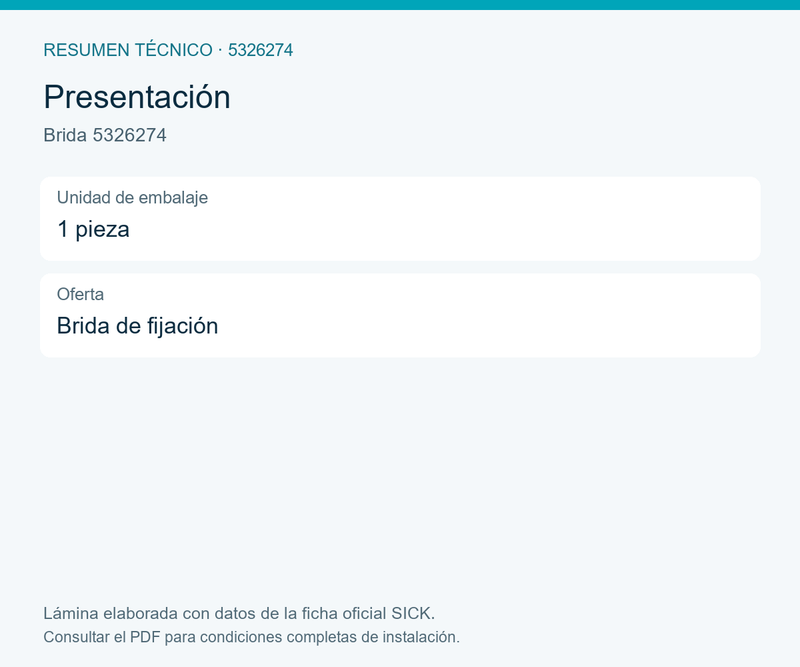The height and width of the screenshot is (667, 800).
Task: Select the 'Consultar el PDF' footer note
Action: [251, 637]
